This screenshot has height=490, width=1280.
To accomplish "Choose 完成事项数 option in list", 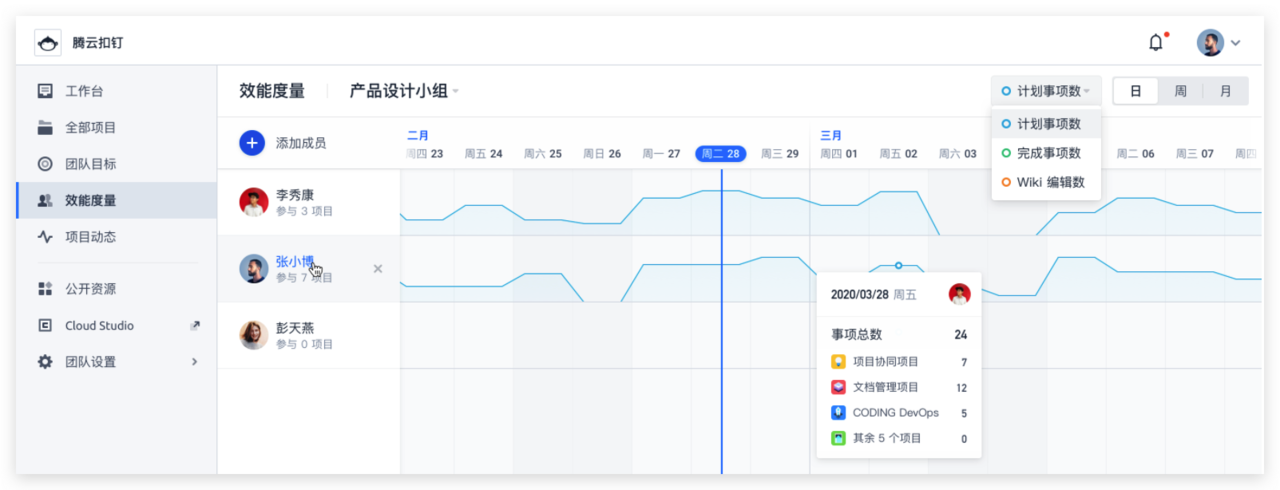I will point(1046,153).
